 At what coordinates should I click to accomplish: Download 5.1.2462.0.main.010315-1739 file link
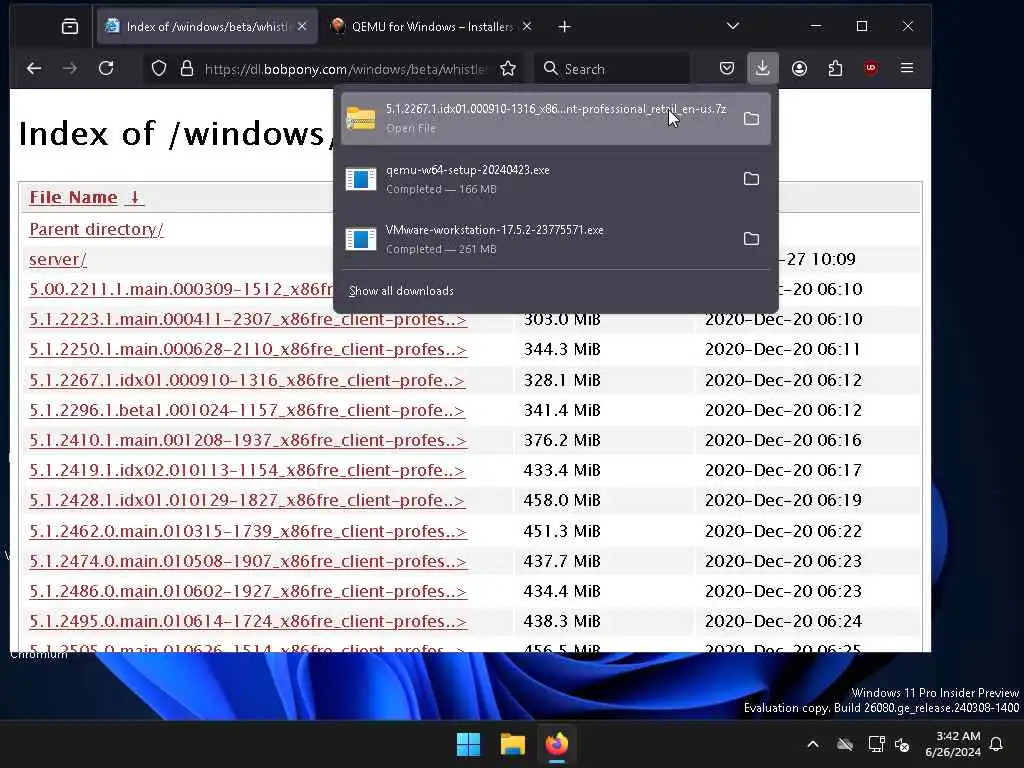[x=248, y=531]
